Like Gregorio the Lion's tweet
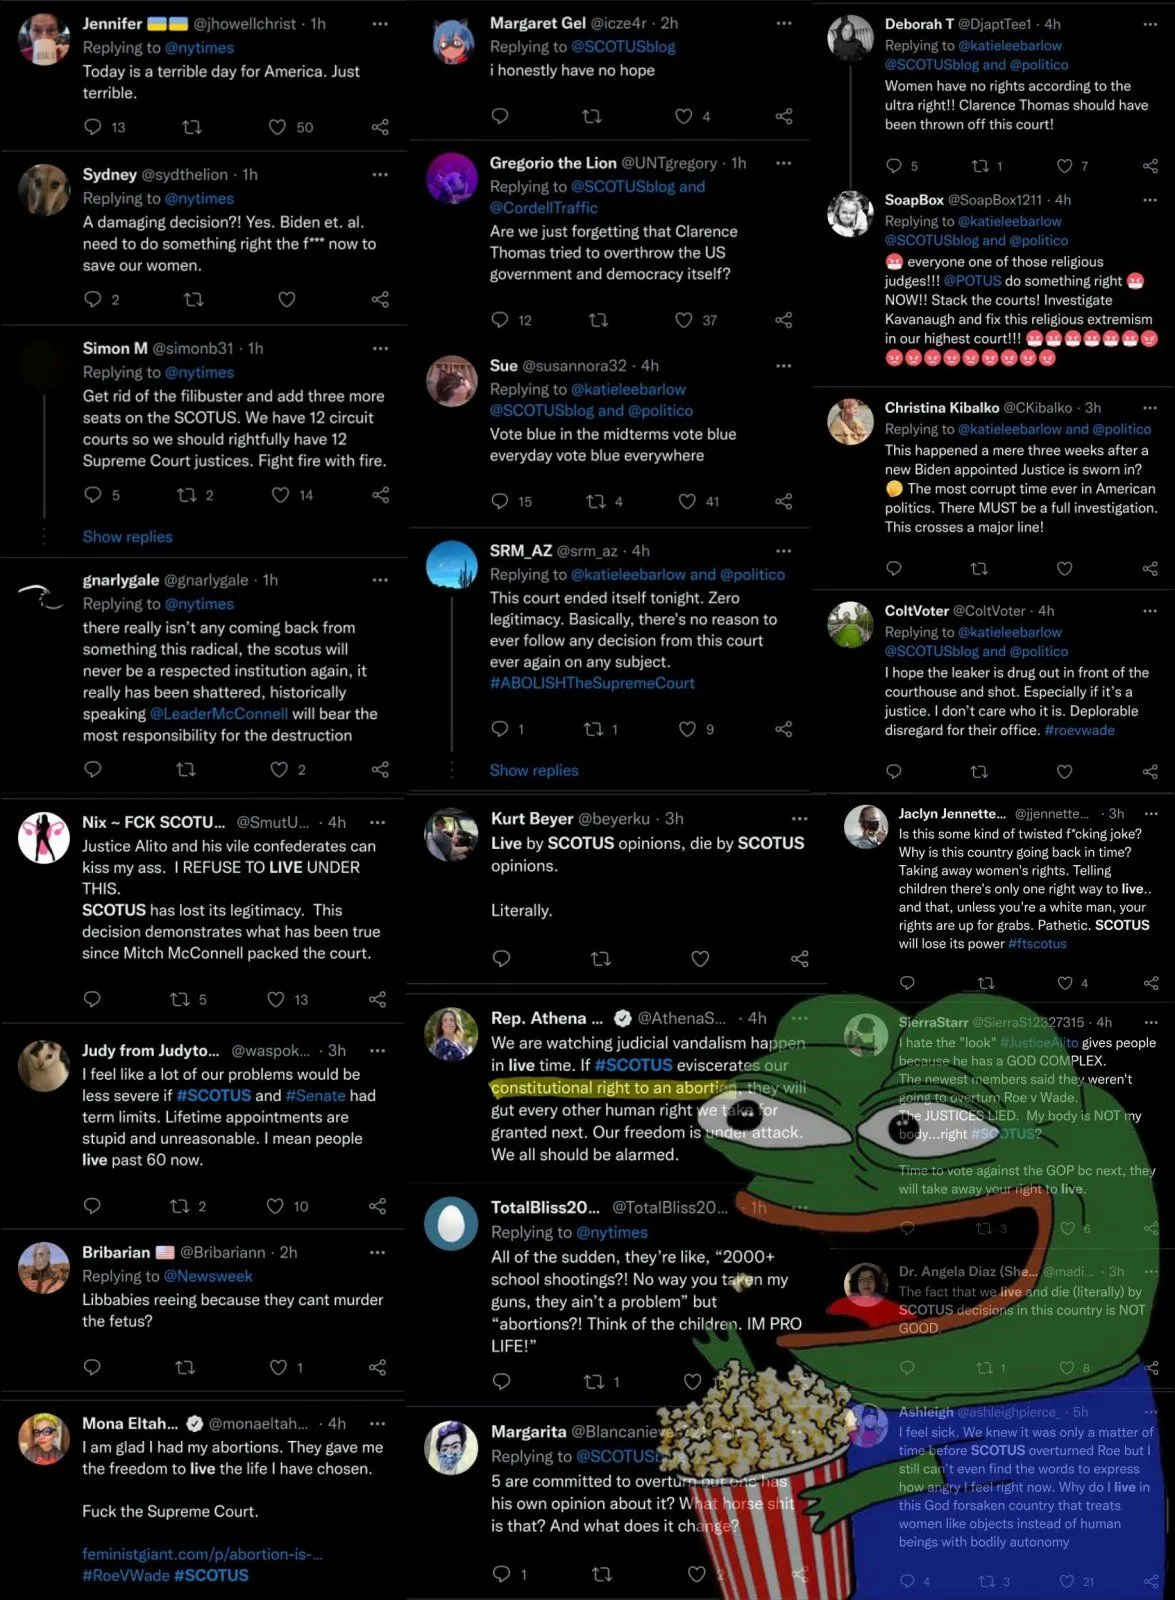 coord(684,320)
